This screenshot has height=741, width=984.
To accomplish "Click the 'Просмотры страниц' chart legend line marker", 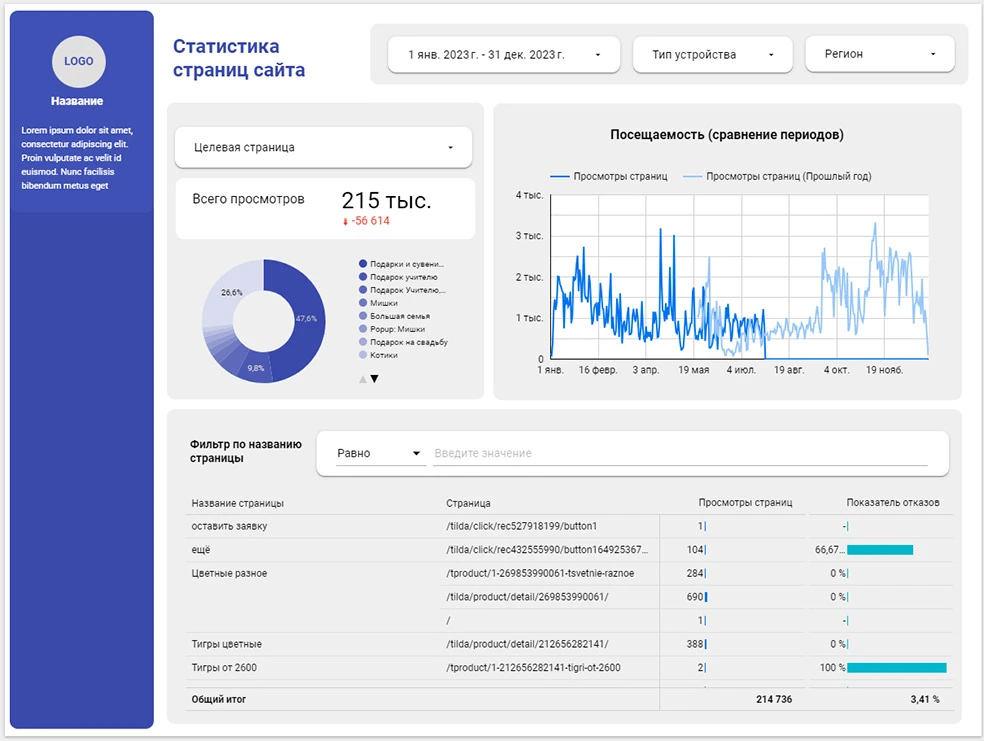I will tap(560, 177).
